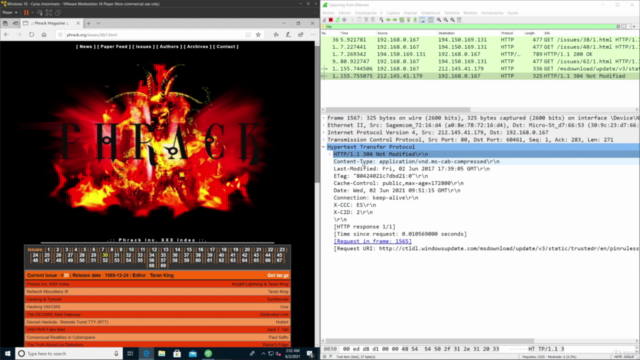This screenshot has height=360, width=640.
Task: Open File Explorer from taskbar
Action: pos(162,353)
